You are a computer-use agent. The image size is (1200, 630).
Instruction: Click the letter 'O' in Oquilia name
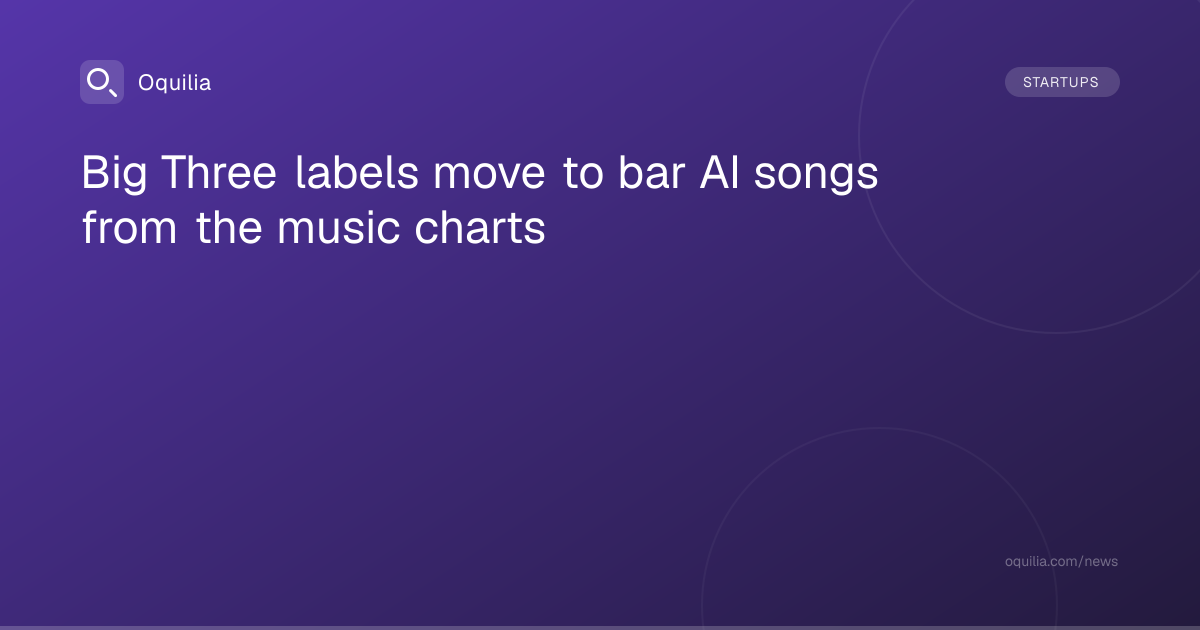click(x=145, y=82)
